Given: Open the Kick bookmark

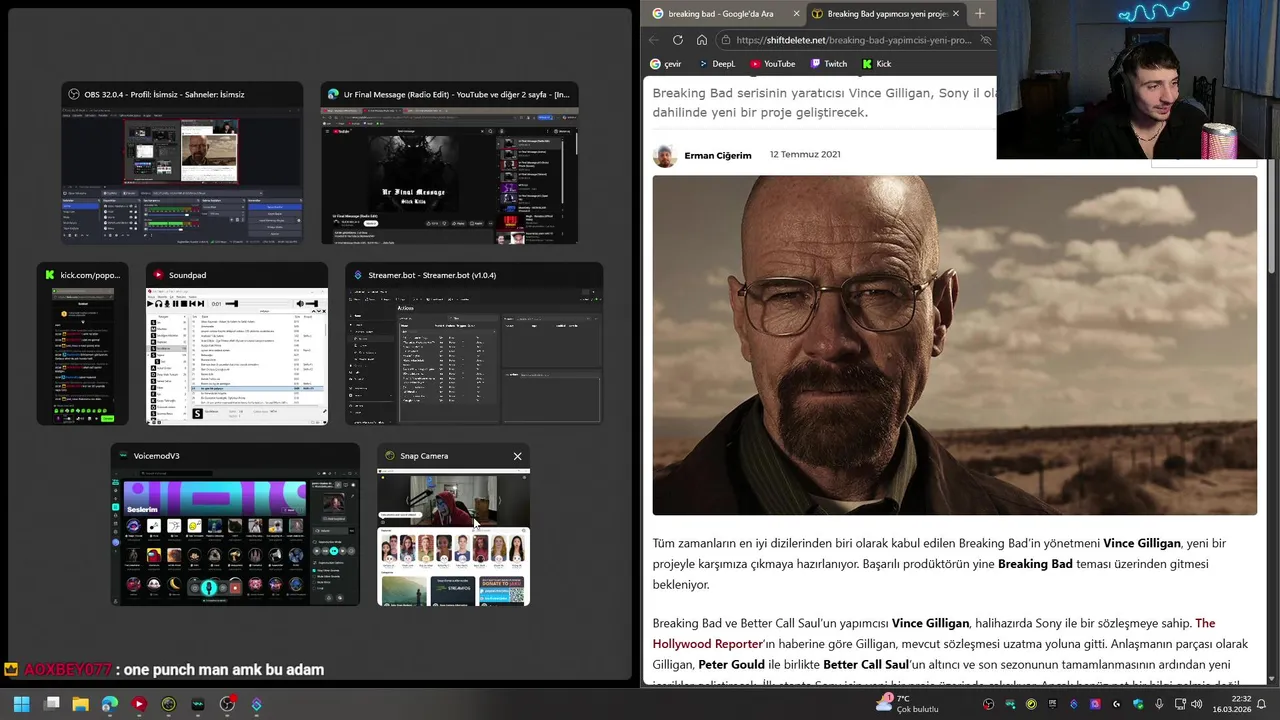Looking at the screenshot, I should [x=876, y=64].
